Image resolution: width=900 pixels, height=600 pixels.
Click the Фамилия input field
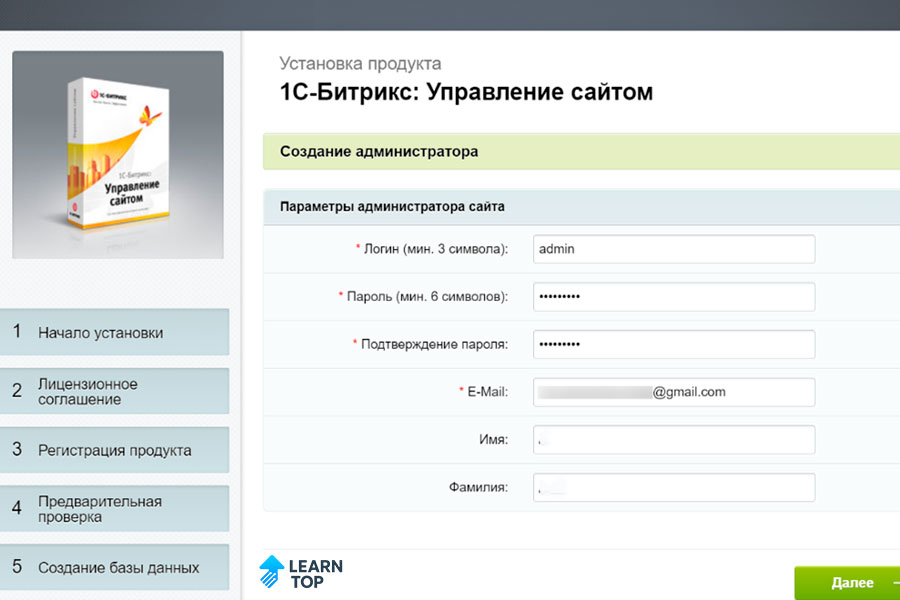[674, 487]
